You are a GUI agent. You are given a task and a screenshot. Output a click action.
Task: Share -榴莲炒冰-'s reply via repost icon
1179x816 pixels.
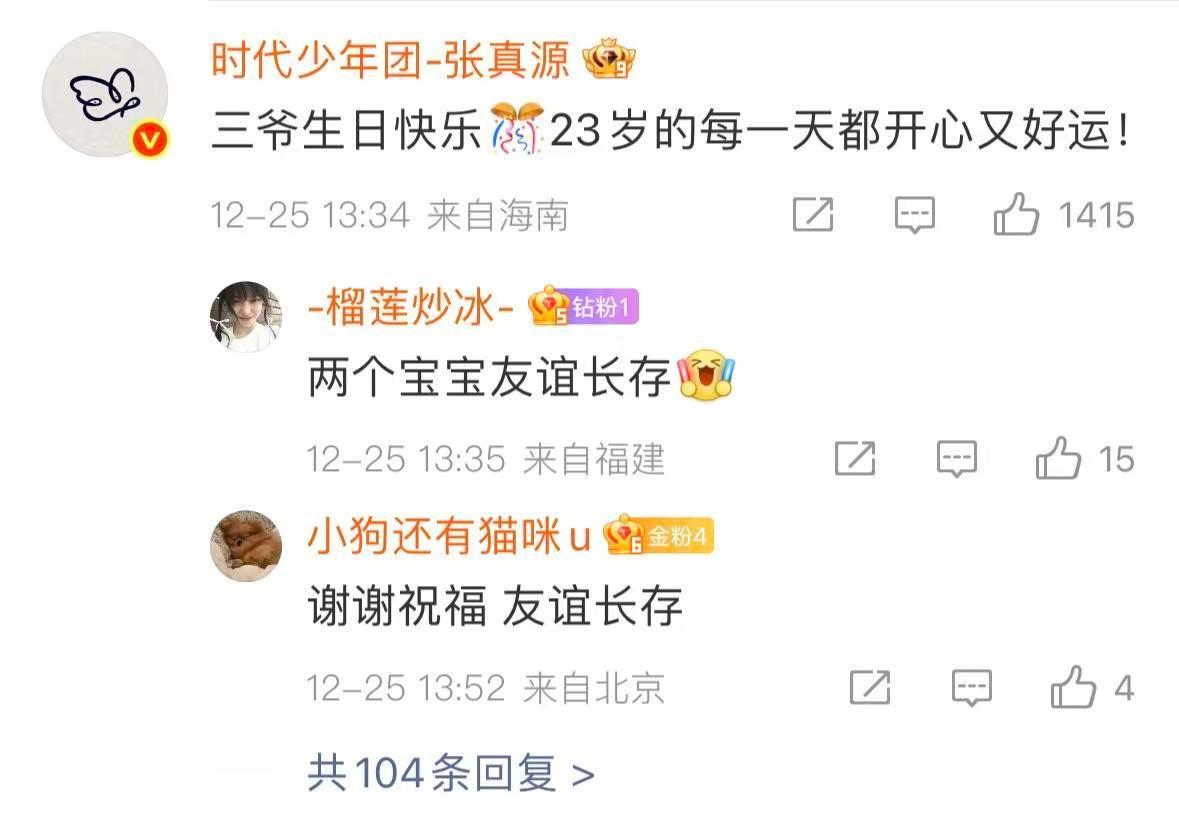(x=856, y=458)
